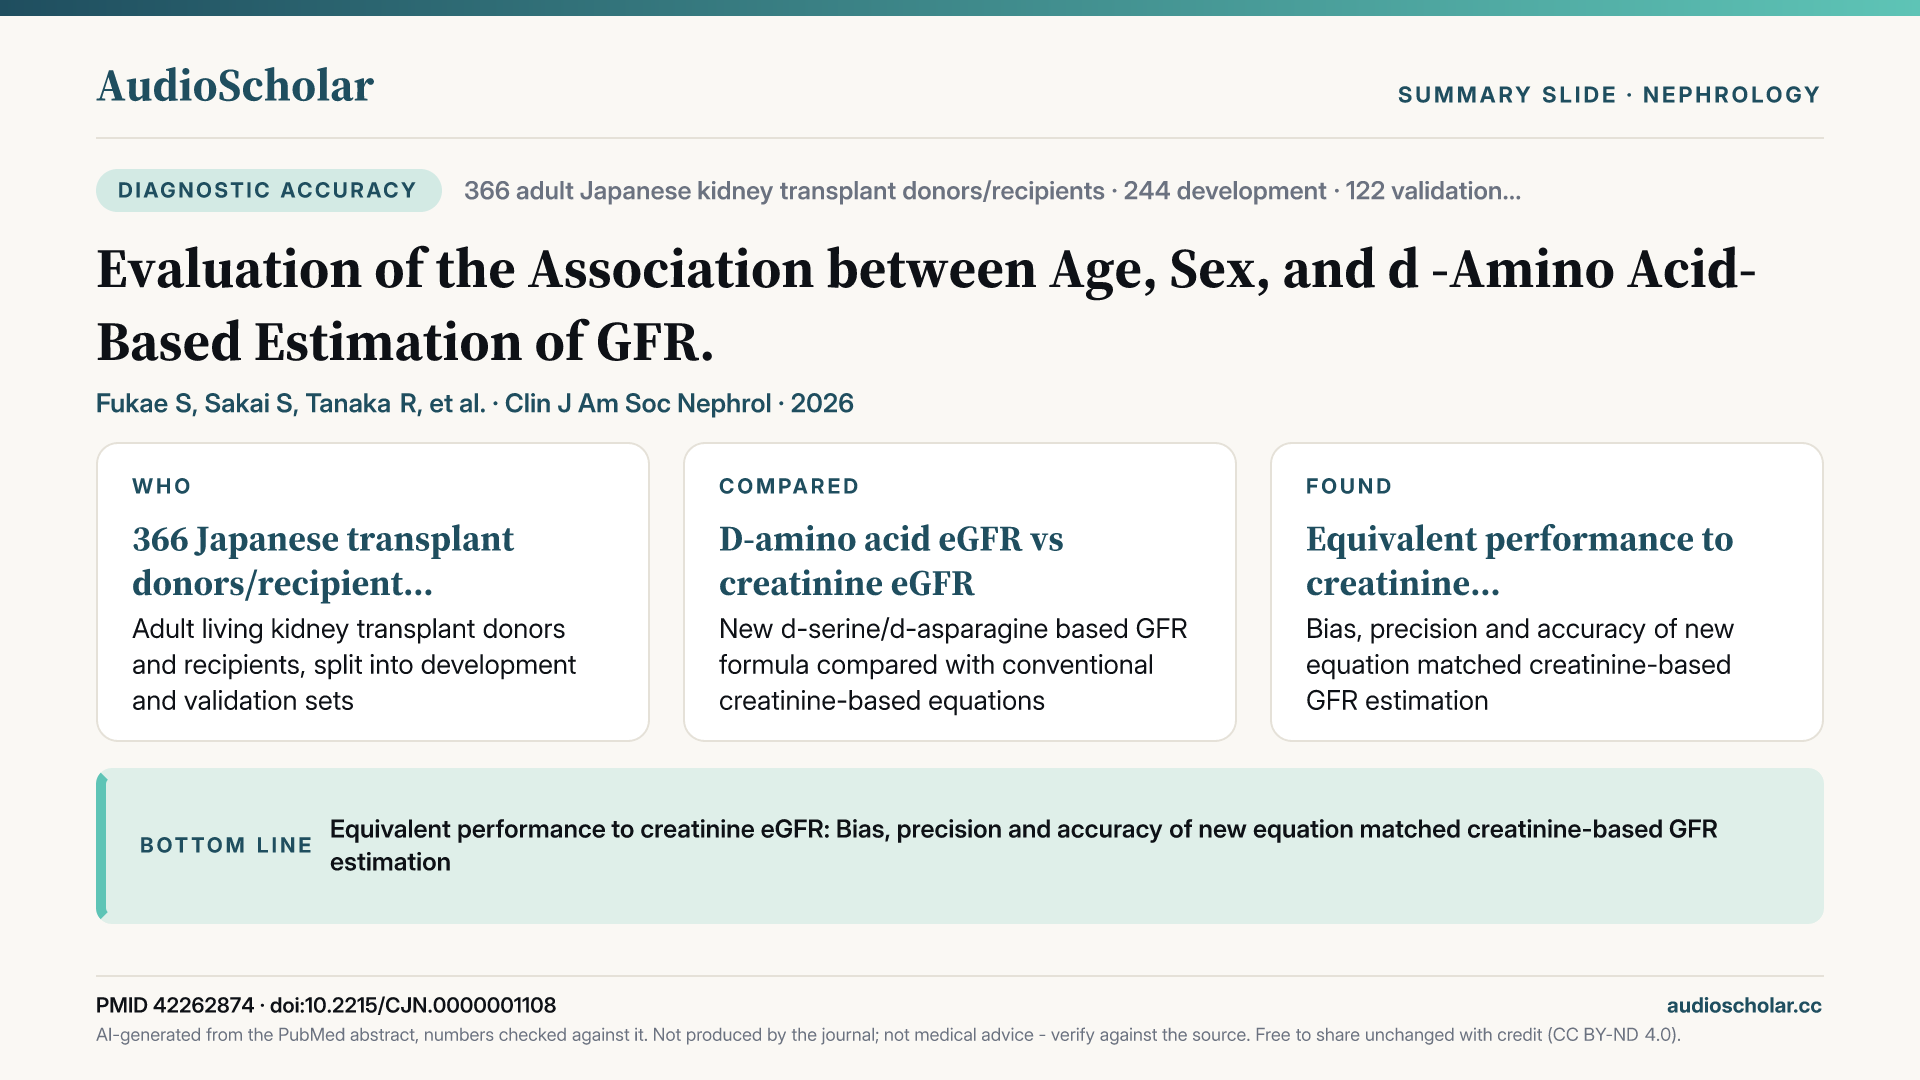This screenshot has height=1080, width=1920.
Task: Click the text "Bias, precision and accuracy of new"
Action: tap(1519, 665)
